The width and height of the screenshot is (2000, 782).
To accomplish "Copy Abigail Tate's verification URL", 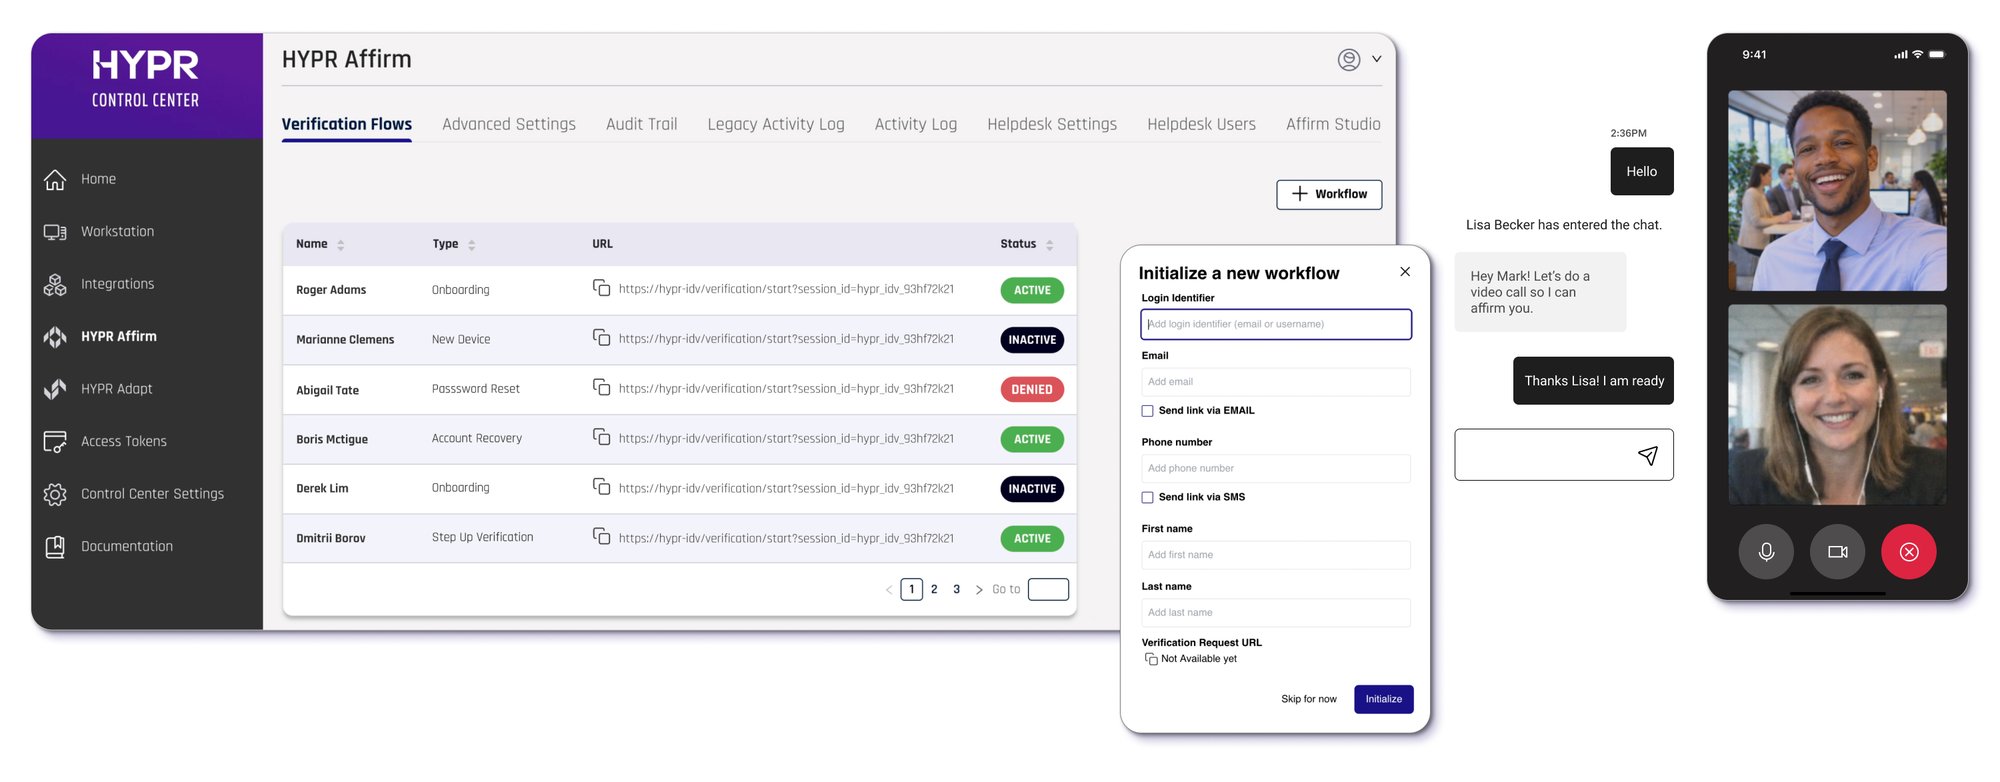I will 601,387.
